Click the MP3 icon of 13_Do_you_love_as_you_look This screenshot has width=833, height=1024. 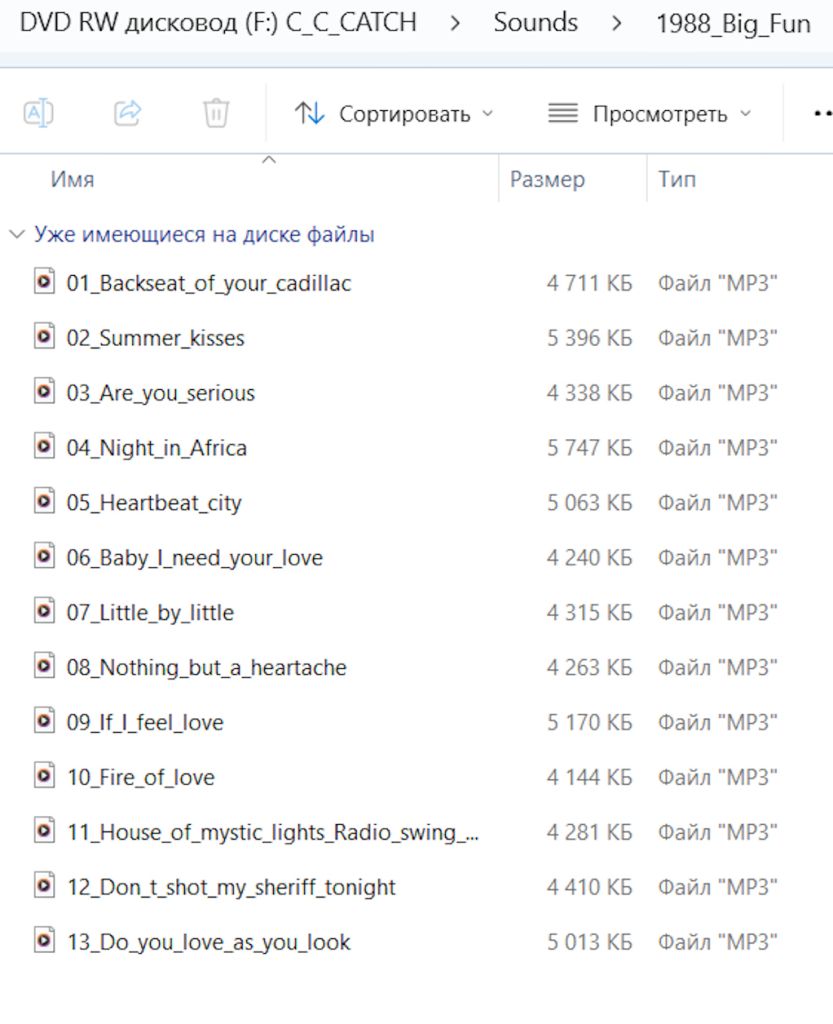click(x=44, y=941)
